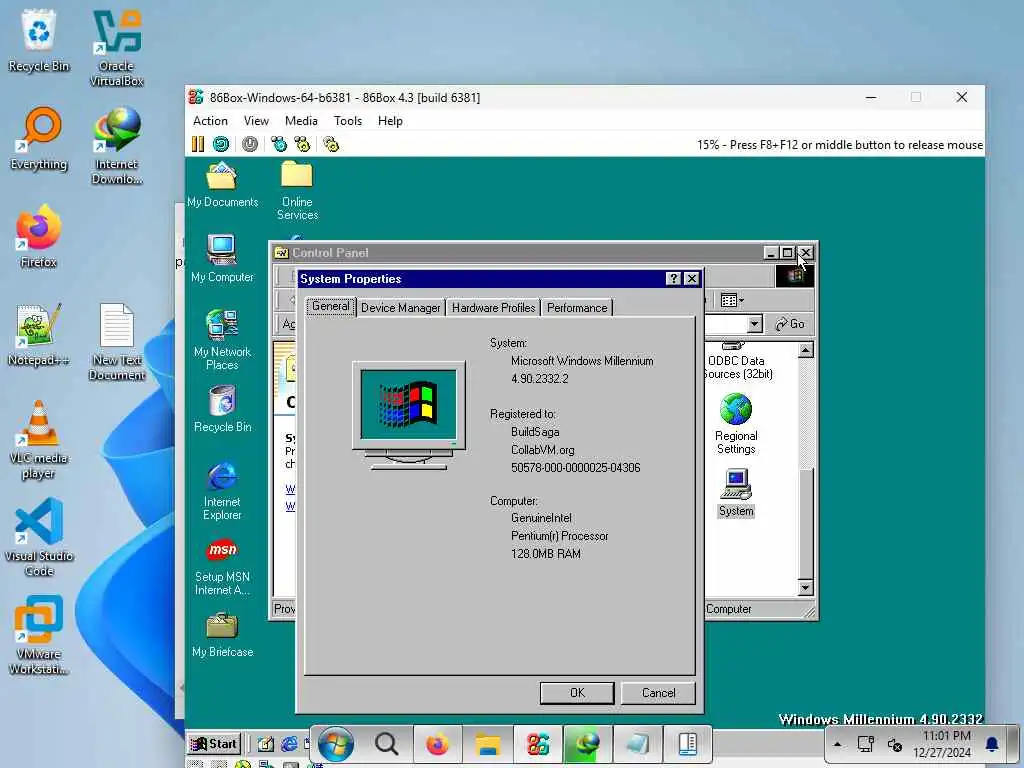Click OK in System Properties

[577, 693]
